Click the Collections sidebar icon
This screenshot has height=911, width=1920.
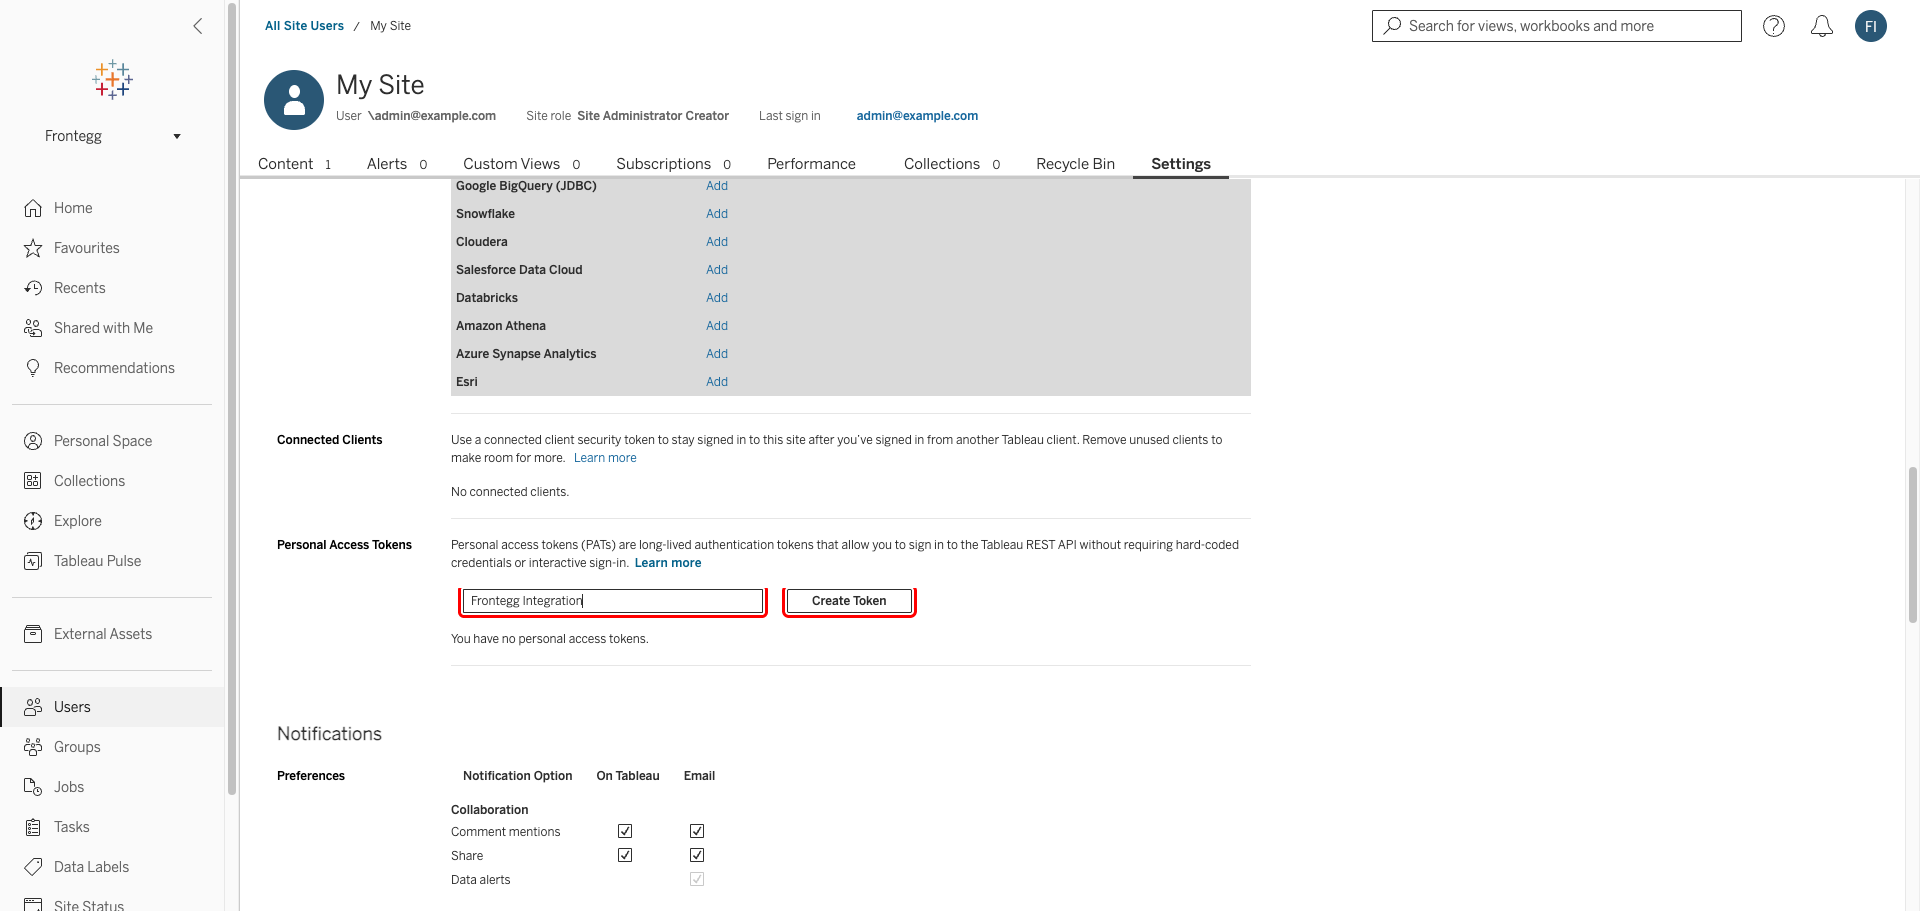pos(33,481)
